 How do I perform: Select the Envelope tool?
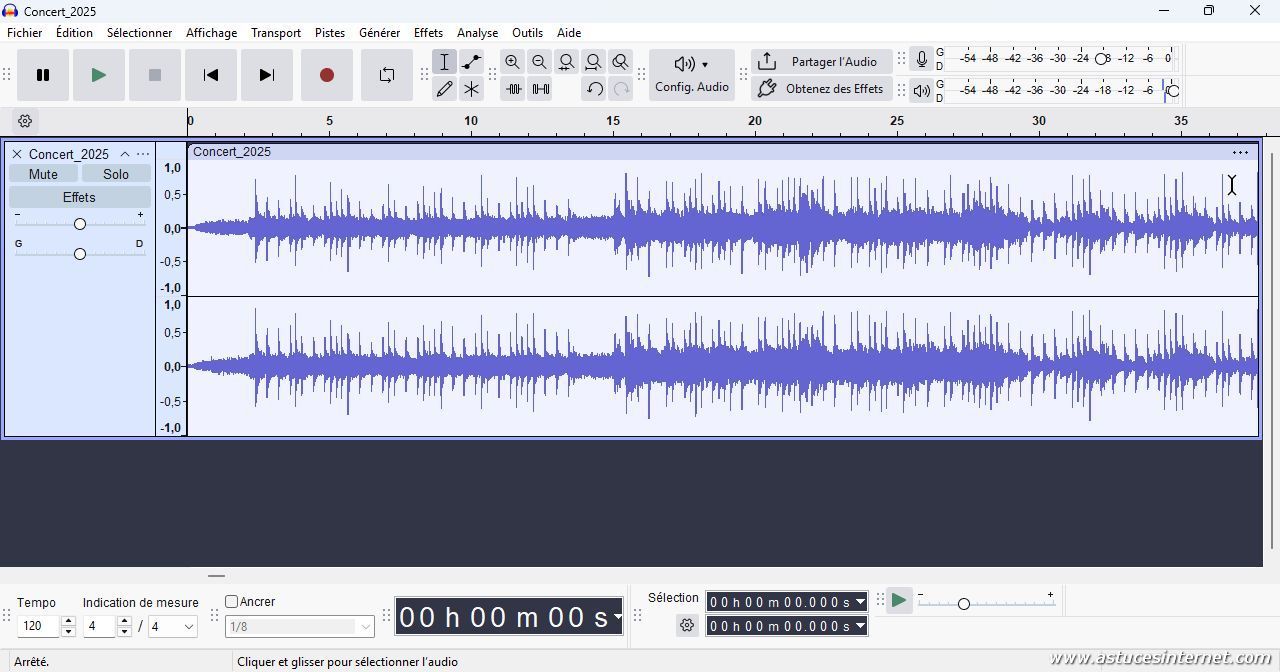pyautogui.click(x=471, y=62)
